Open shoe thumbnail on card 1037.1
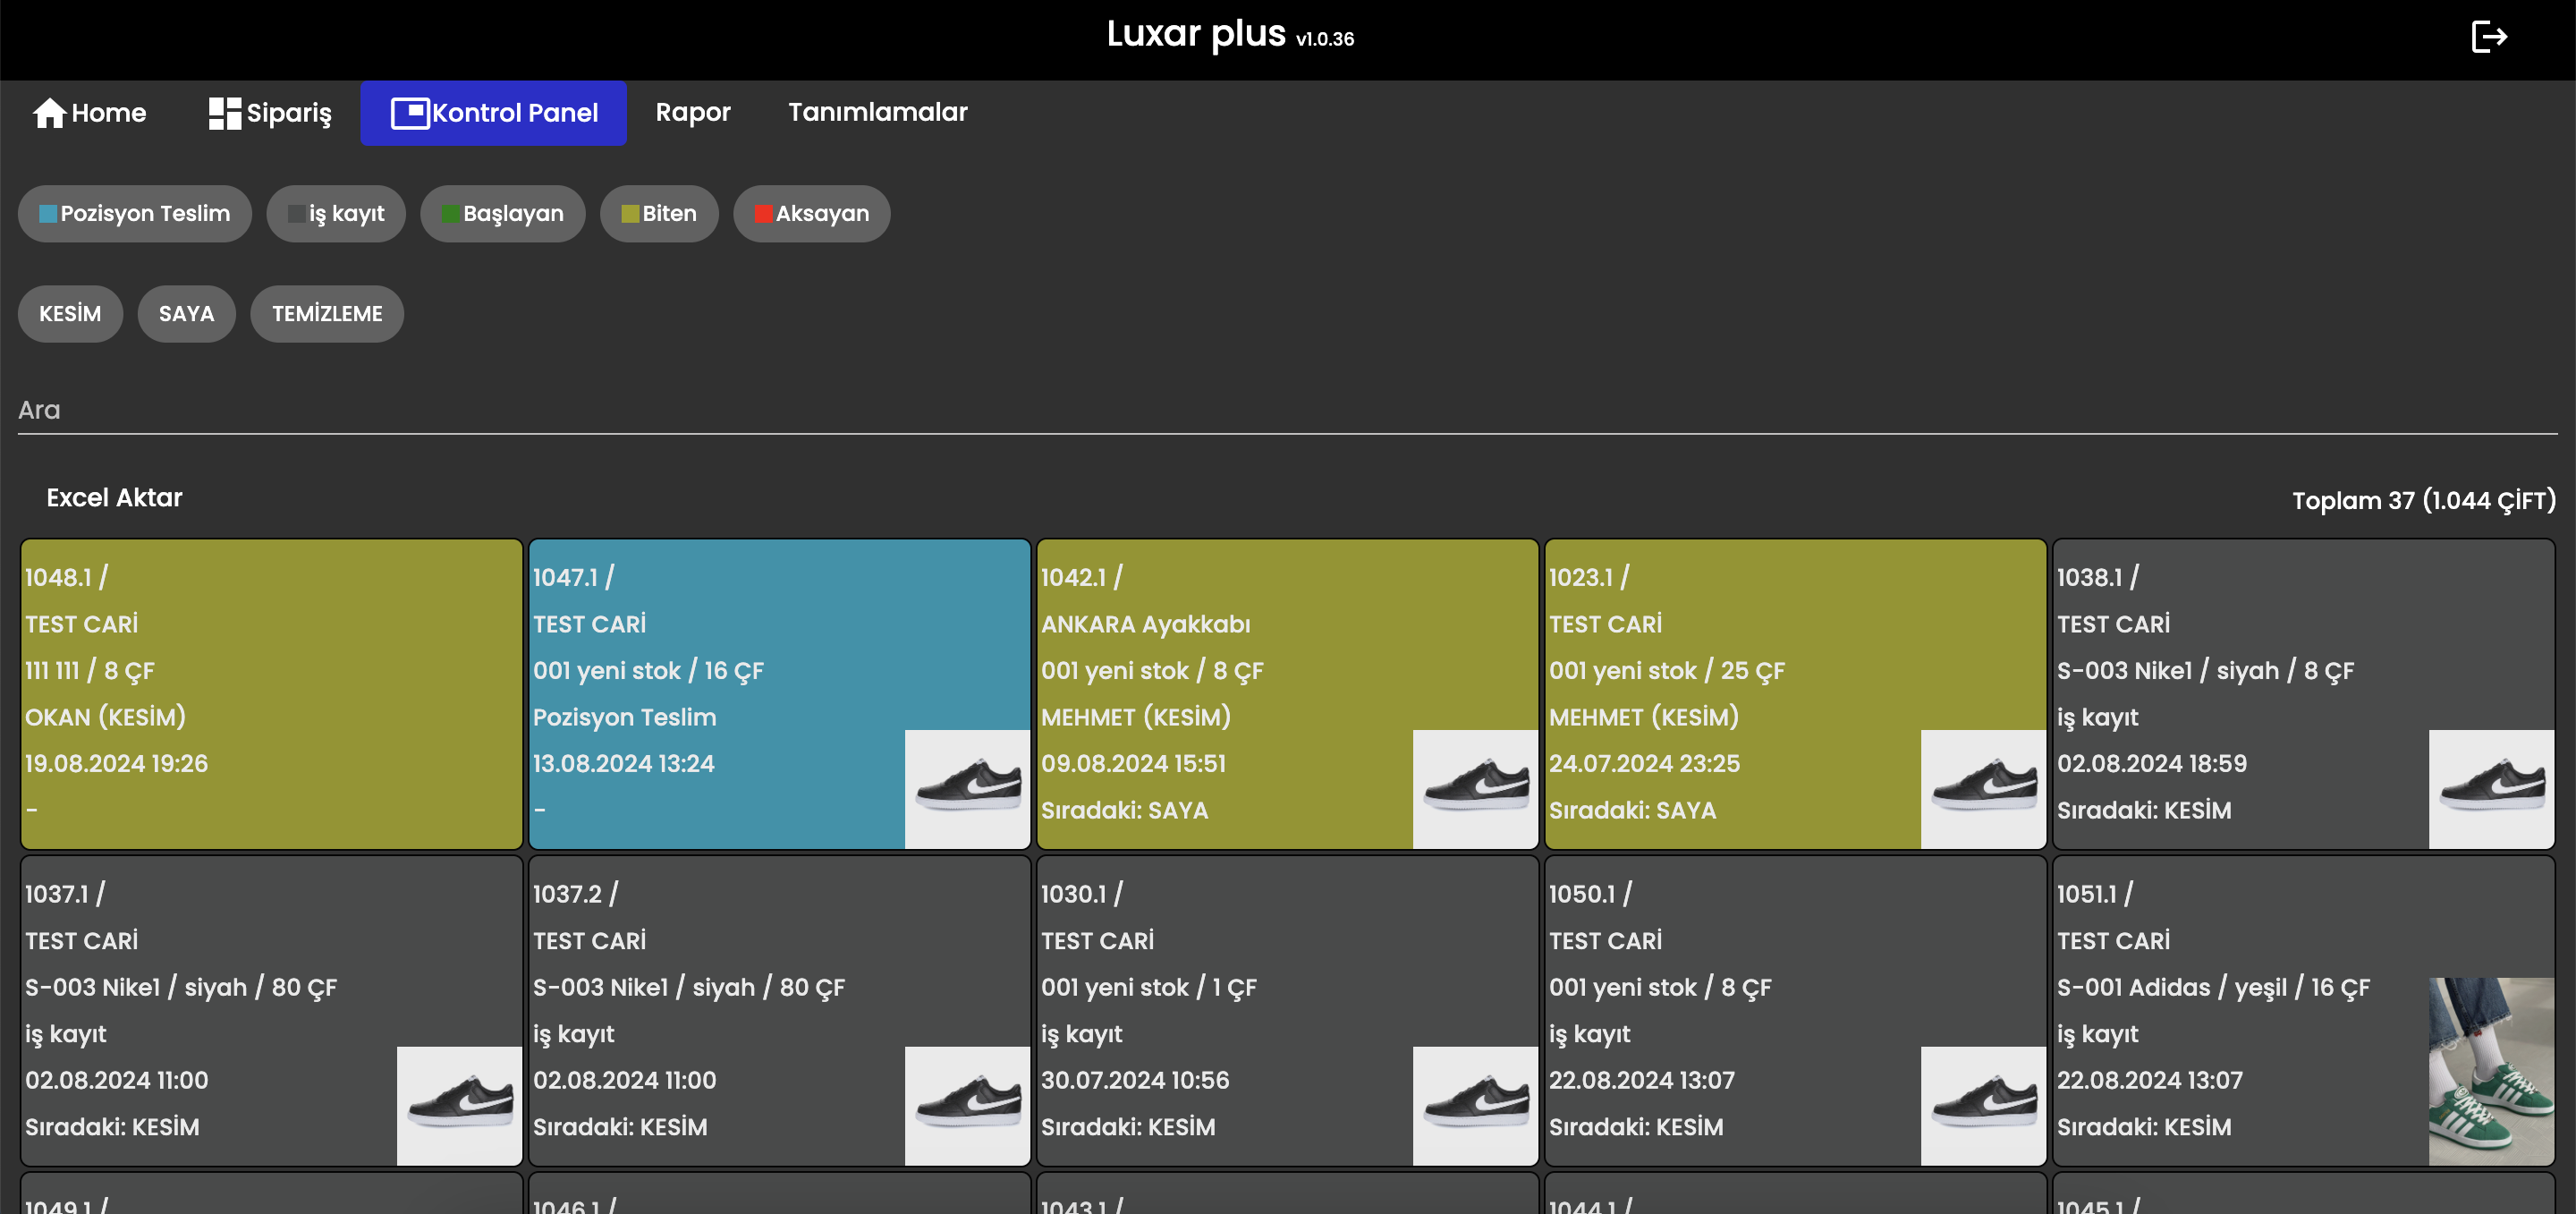This screenshot has width=2576, height=1214. point(459,1106)
